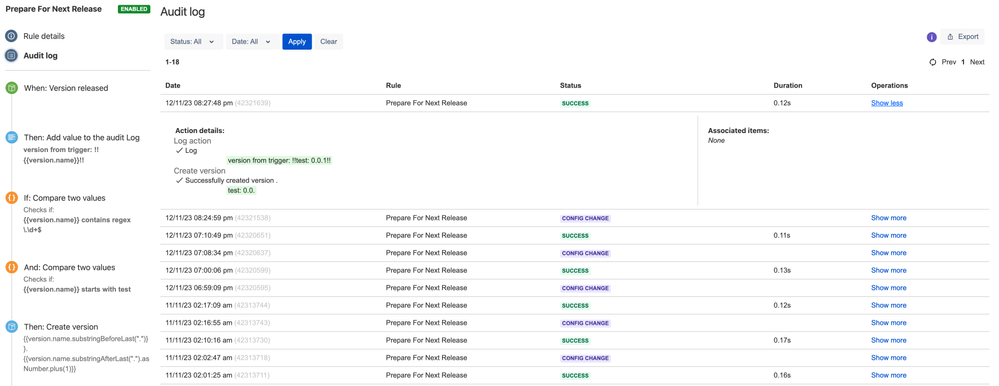The image size is (999, 386).
Task: Export the audit log
Action: pyautogui.click(x=962, y=37)
